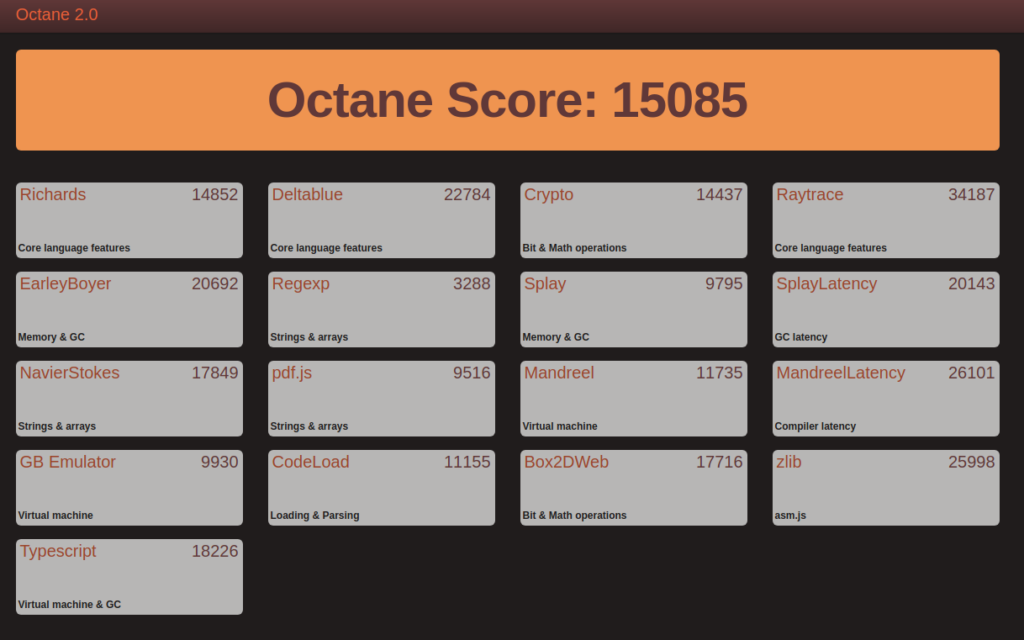Click 'Memory & GC' under EarleyBoyer
1024x640 pixels.
[51, 337]
